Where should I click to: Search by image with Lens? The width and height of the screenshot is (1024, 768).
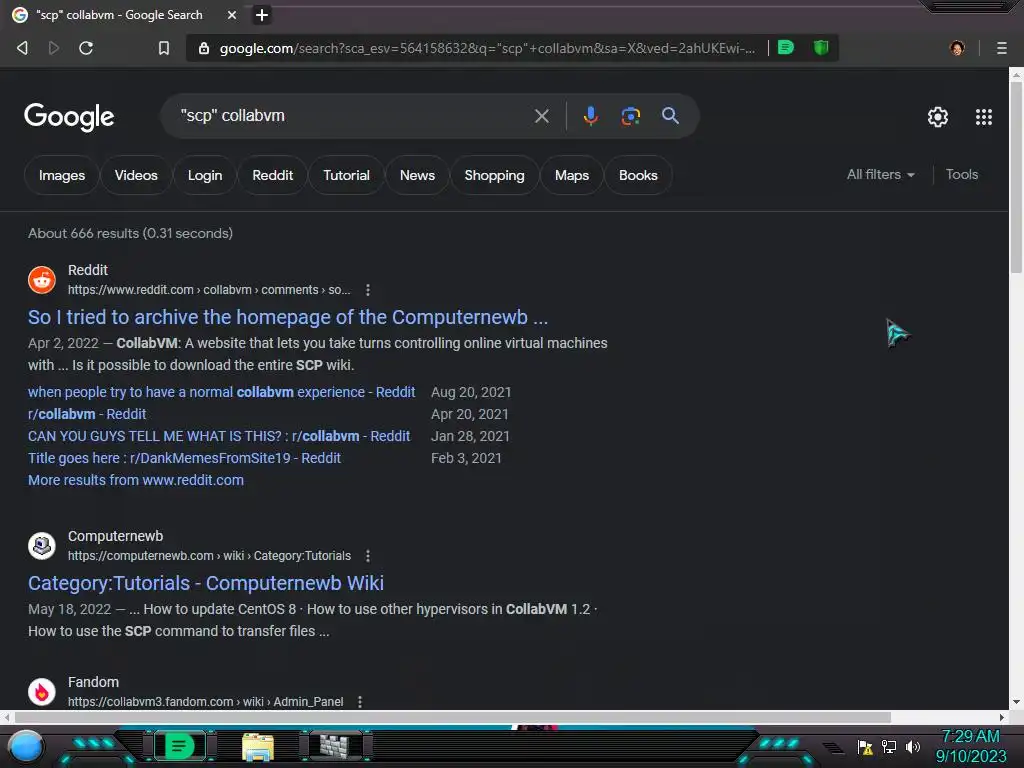coord(630,116)
